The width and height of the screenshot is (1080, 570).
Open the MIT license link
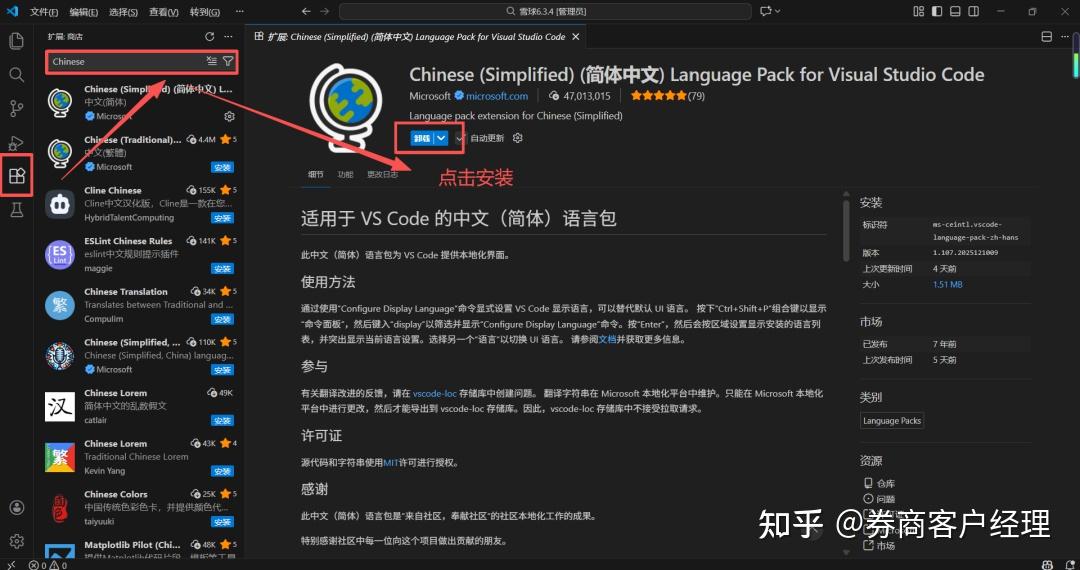(x=391, y=463)
